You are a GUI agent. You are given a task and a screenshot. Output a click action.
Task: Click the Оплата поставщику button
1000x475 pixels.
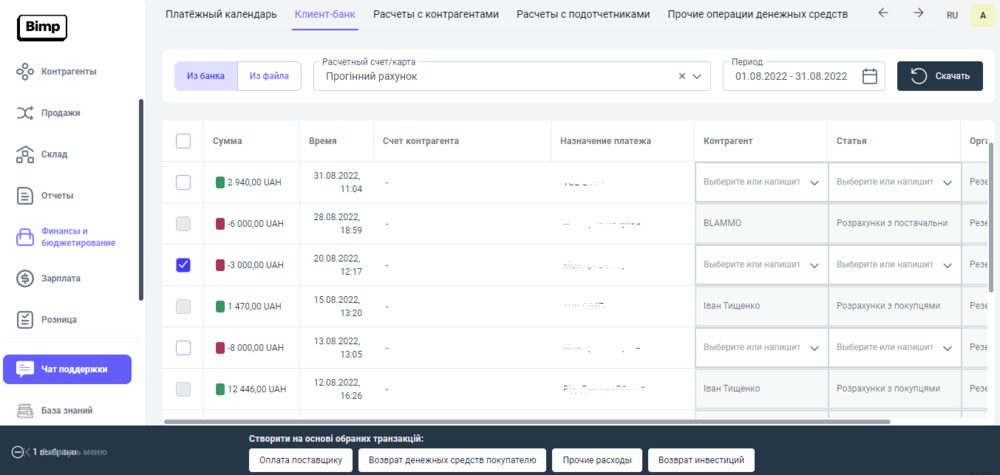[x=301, y=460]
